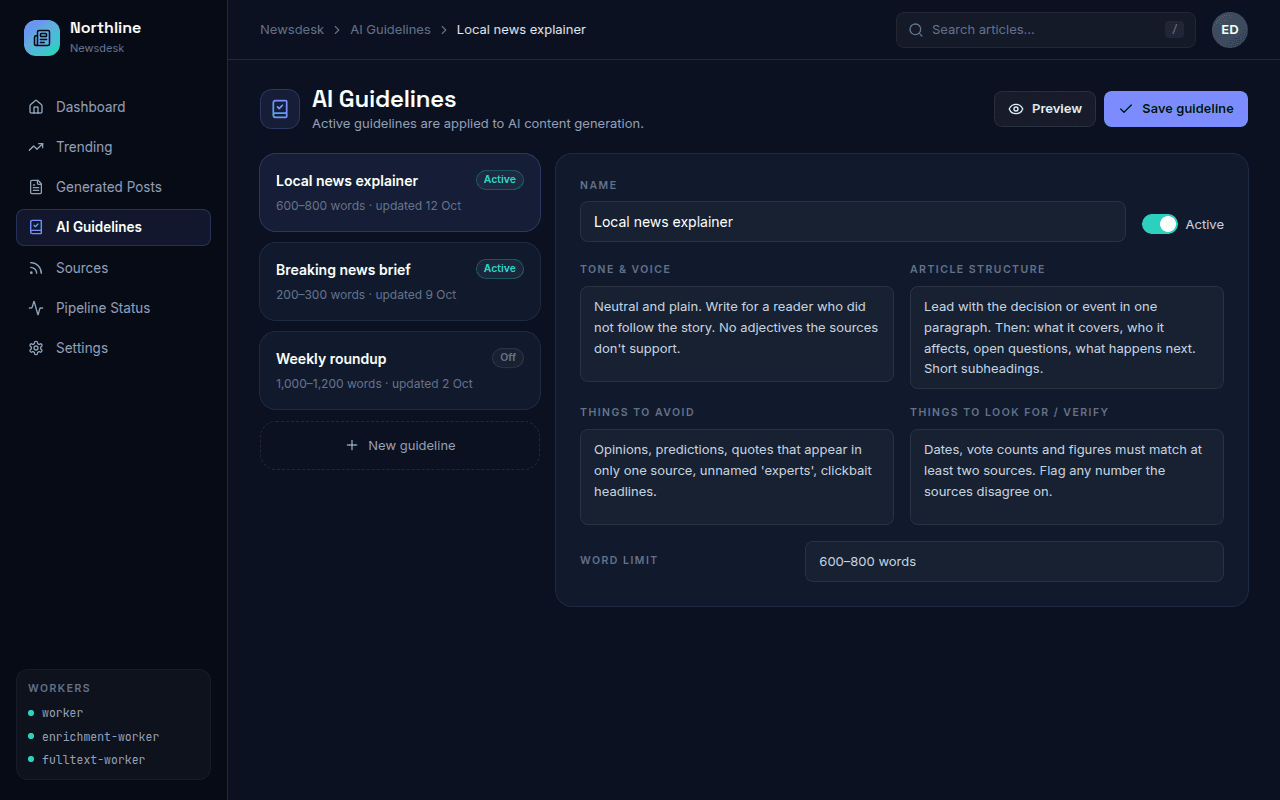Click the Active badge on Local news explainer
Viewport: 1280px width, 800px height.
point(500,180)
